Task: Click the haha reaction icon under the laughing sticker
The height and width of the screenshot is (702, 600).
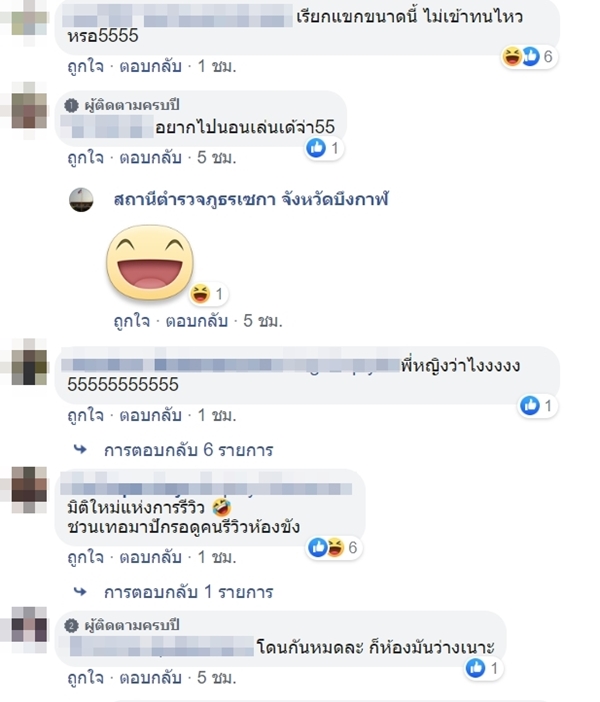Action: pos(200,294)
